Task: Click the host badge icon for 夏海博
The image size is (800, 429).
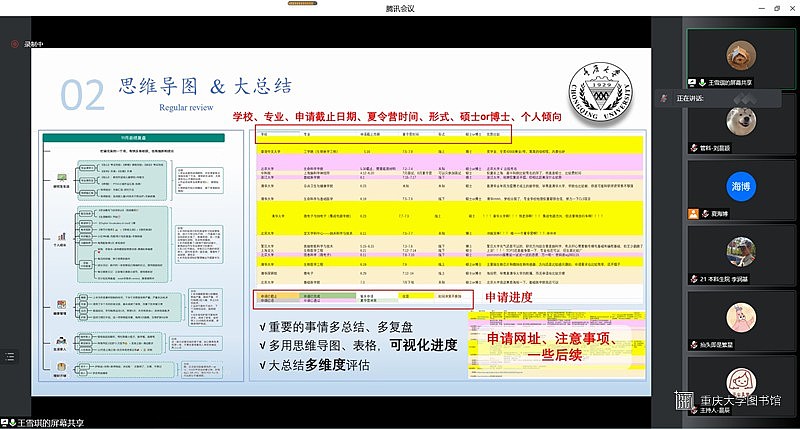Action: tap(692, 213)
